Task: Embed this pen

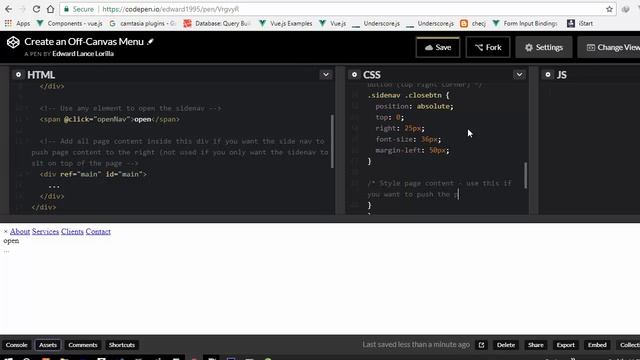Action: point(597,345)
